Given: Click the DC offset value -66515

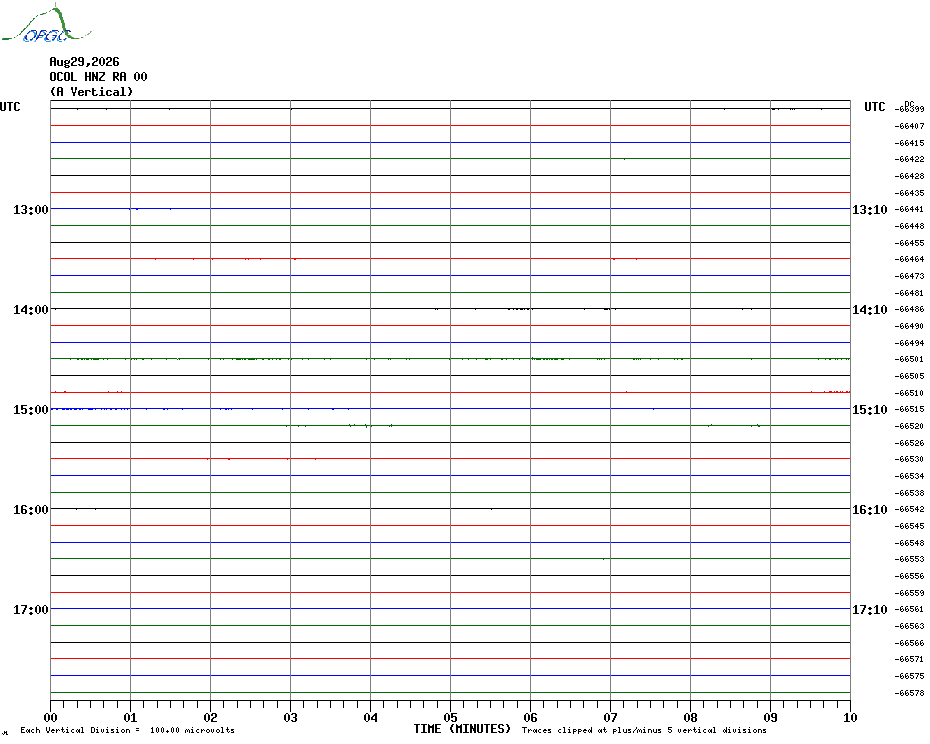Looking at the screenshot, I should (x=909, y=410).
